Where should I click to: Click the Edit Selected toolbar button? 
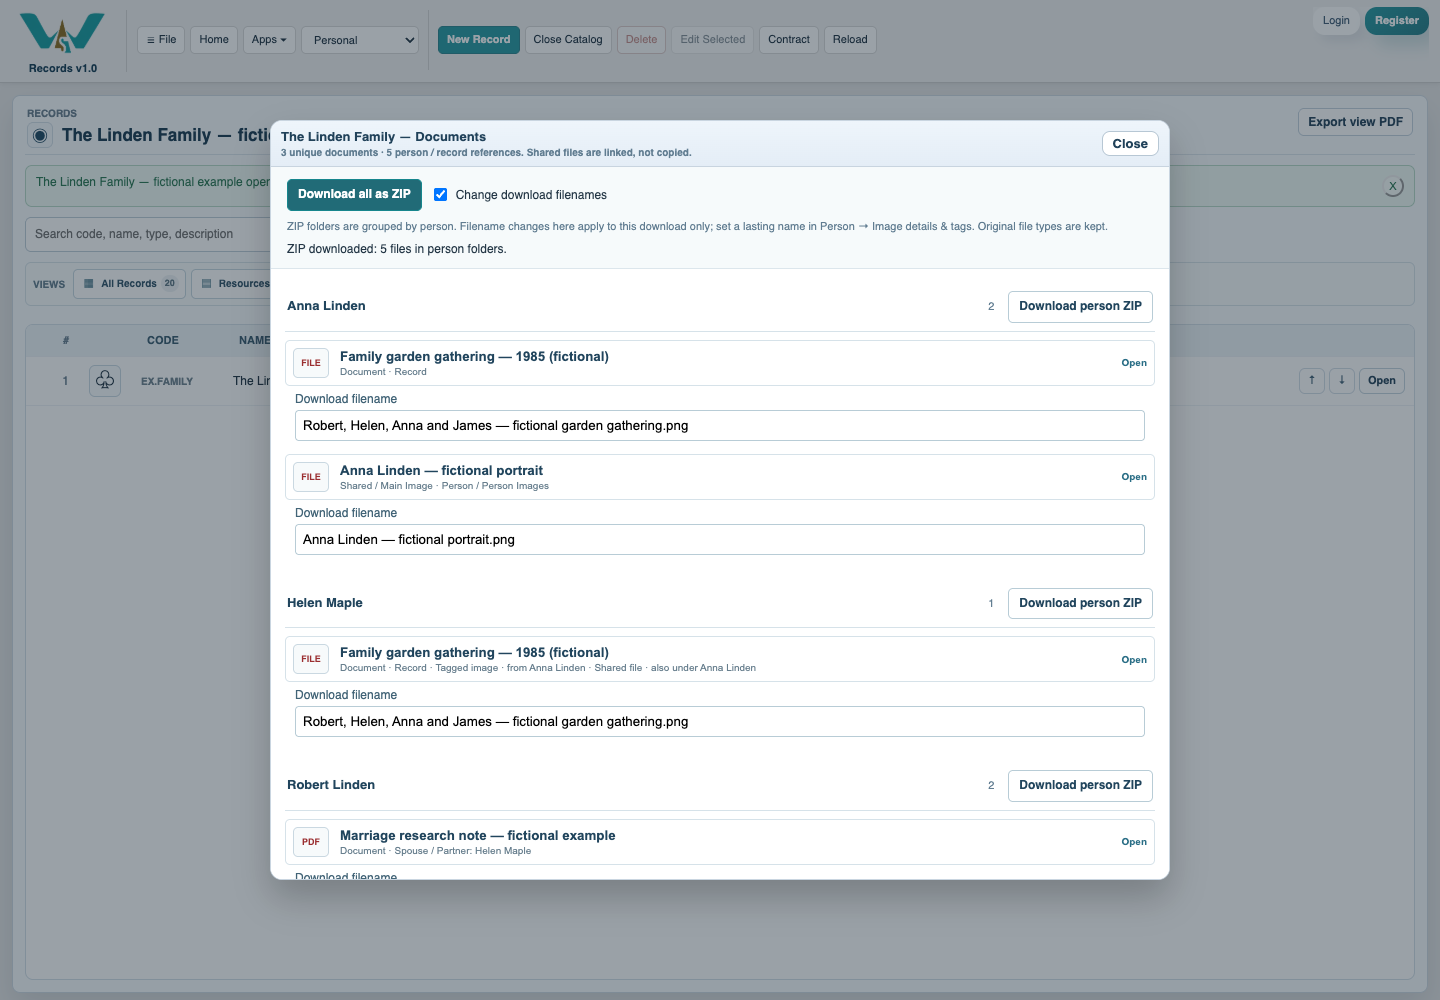pyautogui.click(x=713, y=40)
